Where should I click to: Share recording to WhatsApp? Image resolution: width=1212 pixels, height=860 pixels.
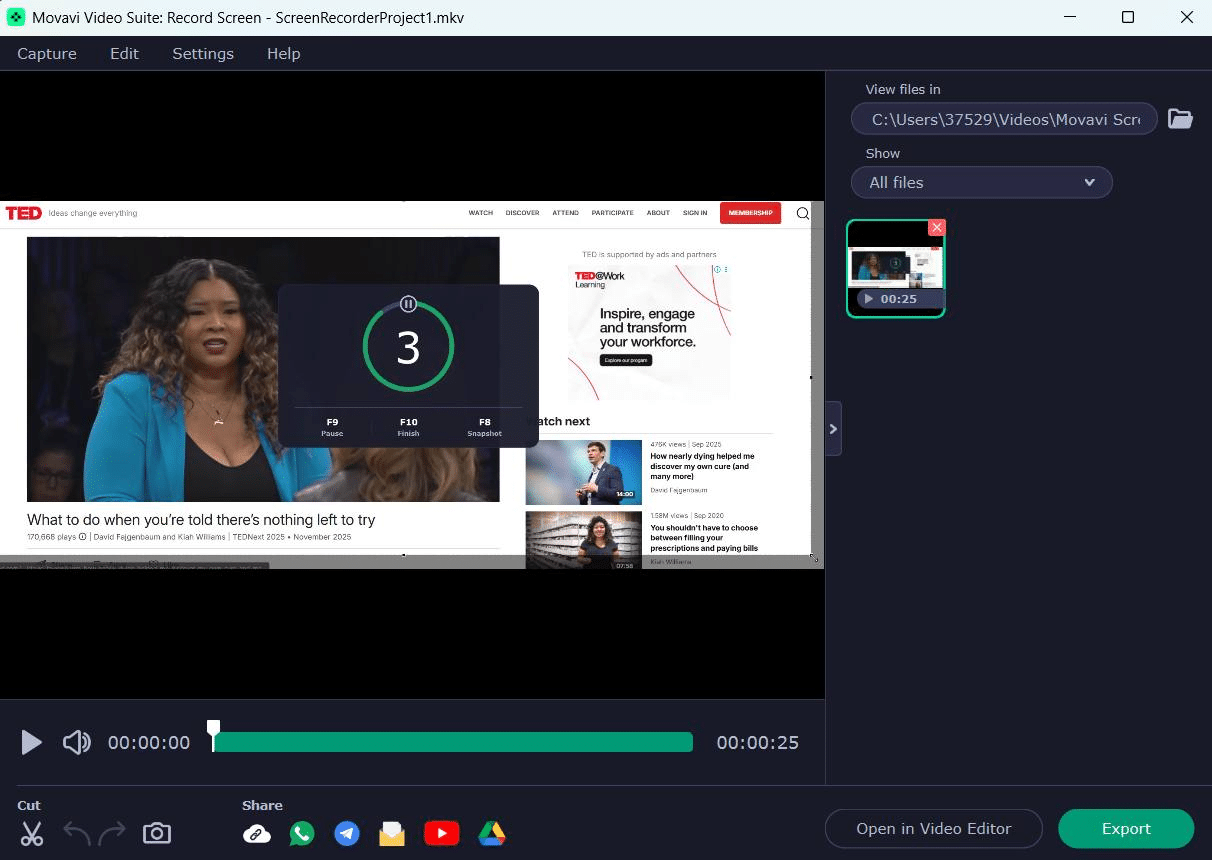(302, 833)
